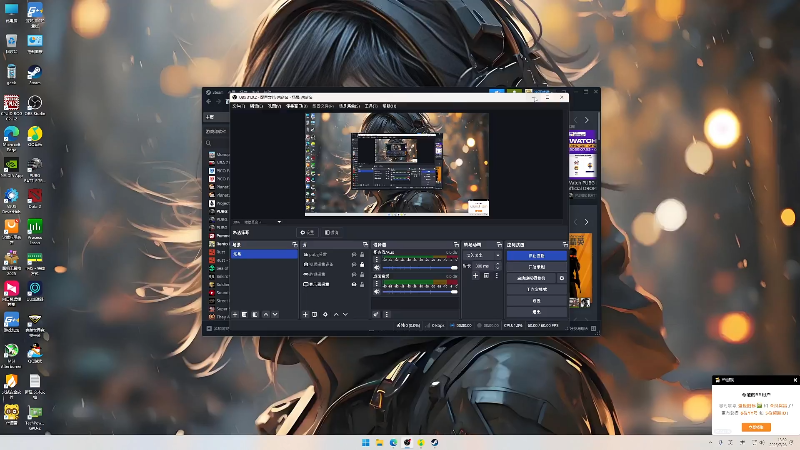Open the Edit menu in OBS
Viewport: 800px width, 450px height.
click(x=256, y=106)
